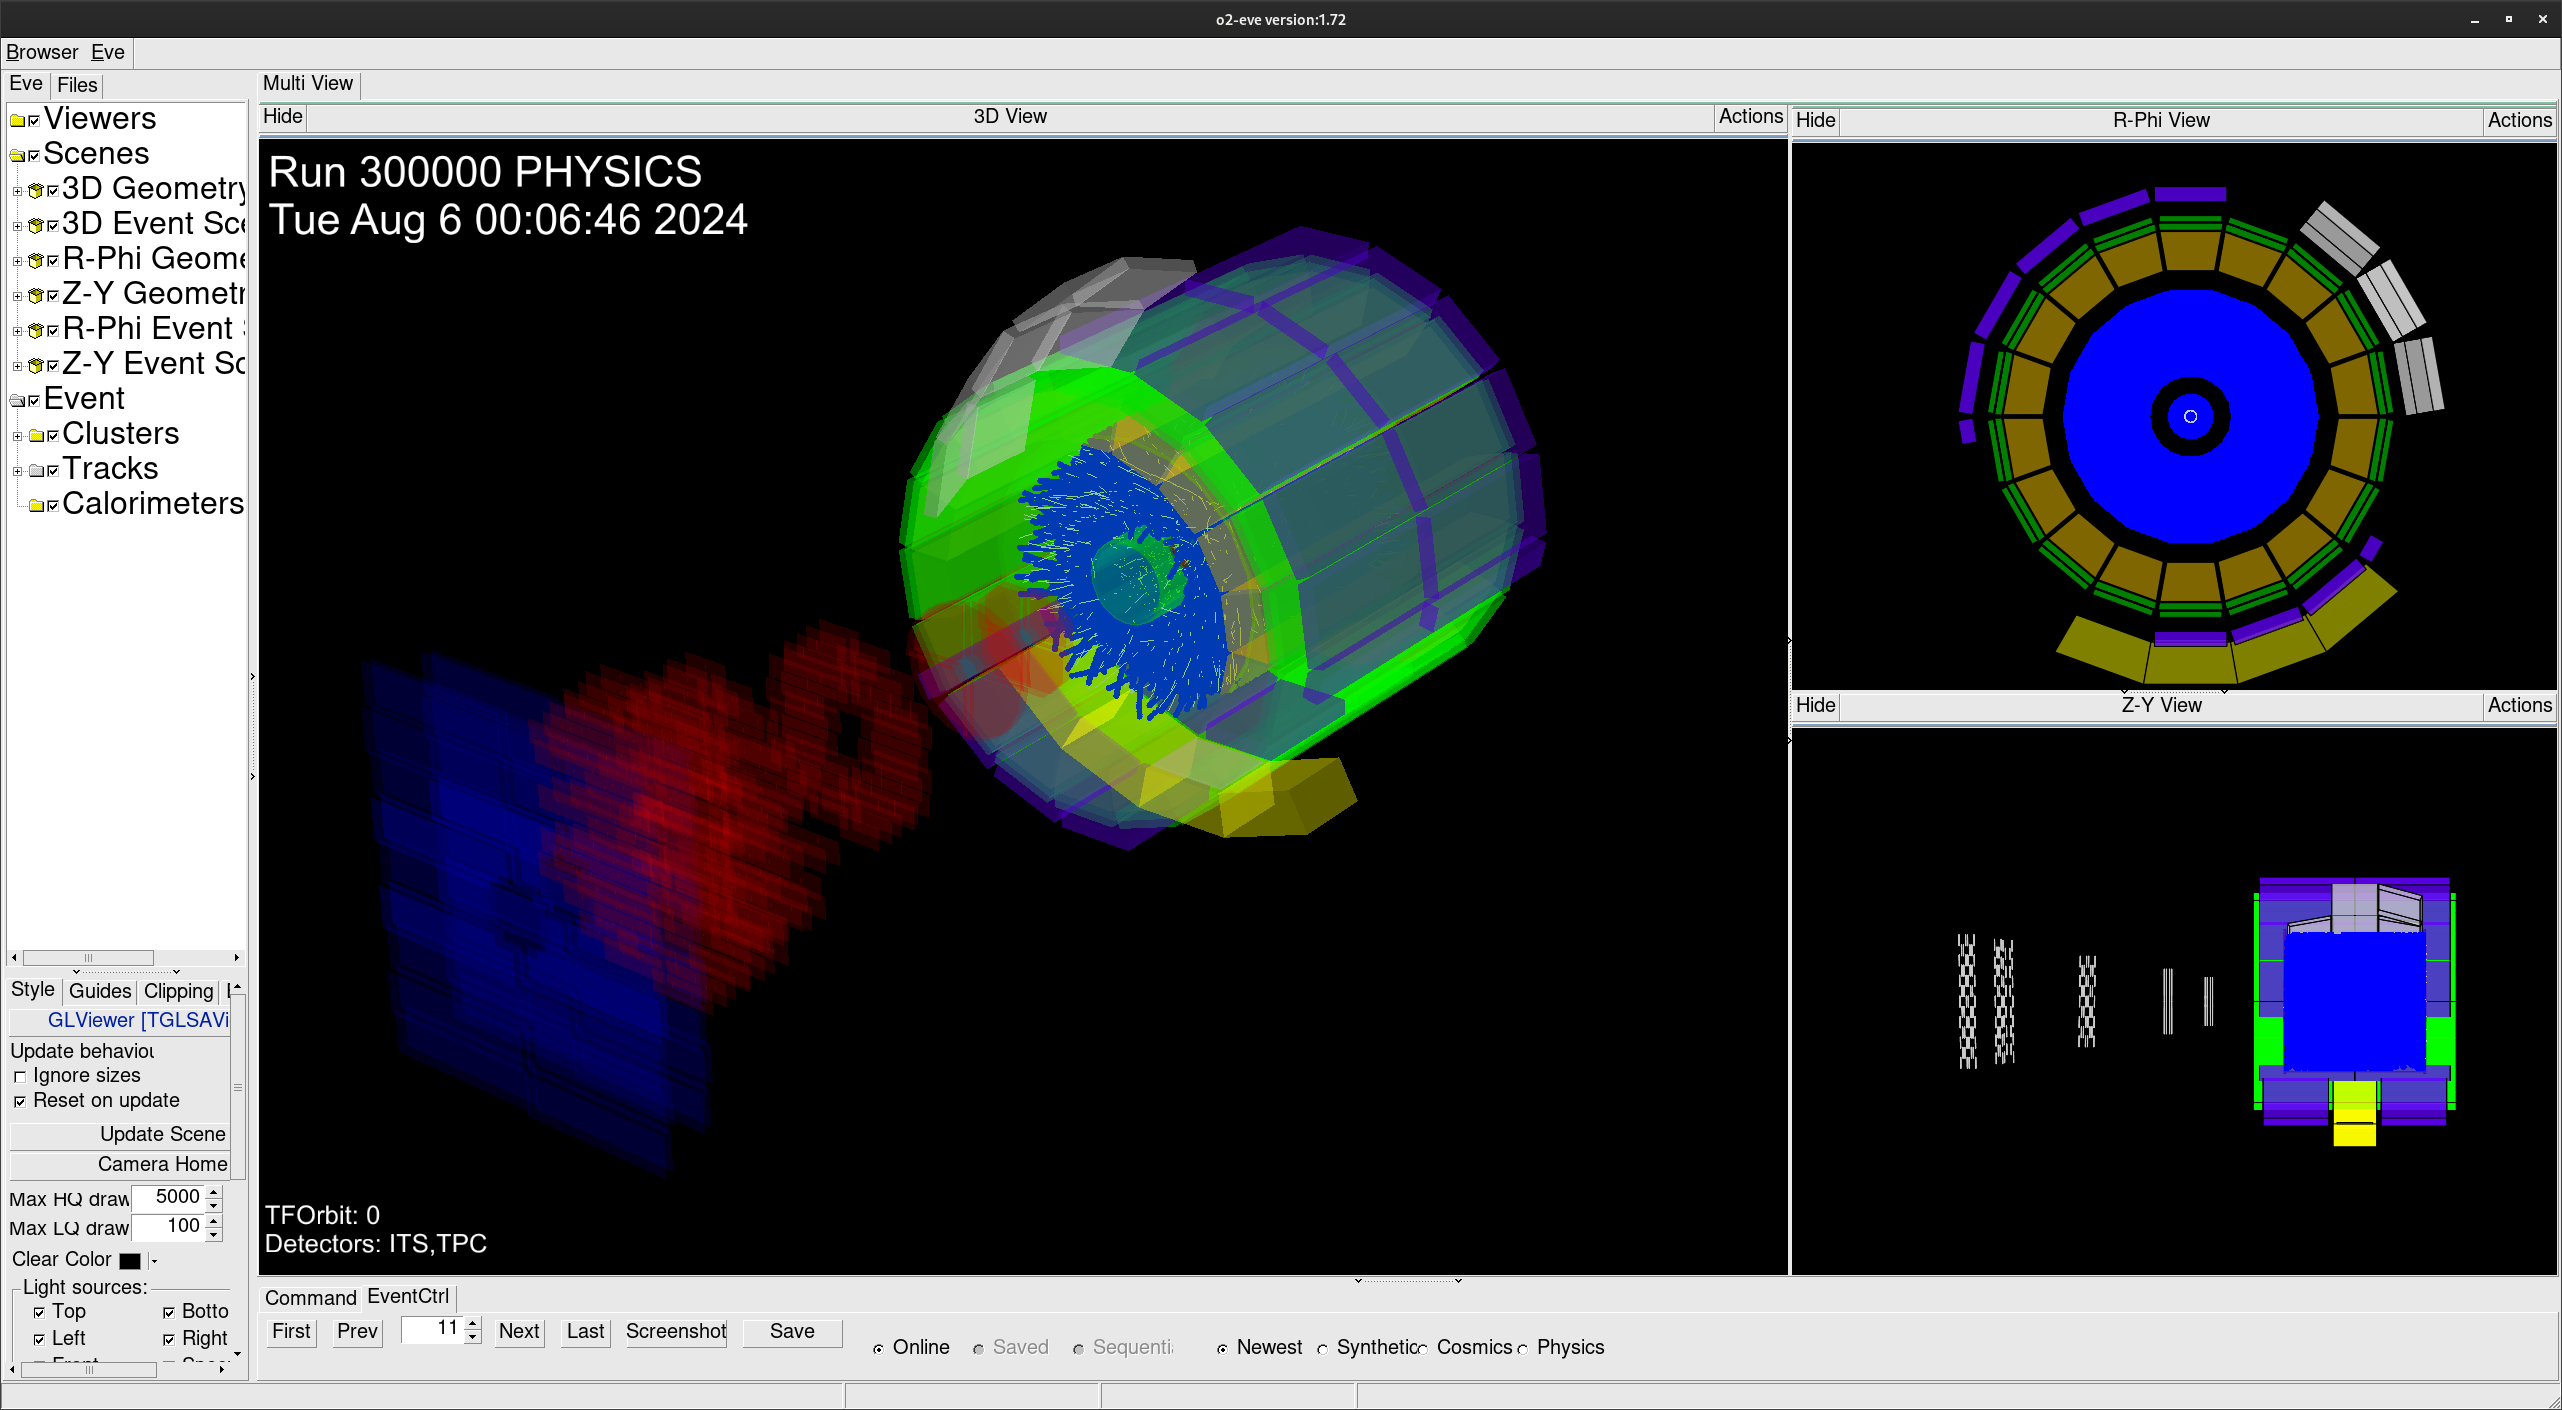Click the Z-Y Event Scene cube icon
Viewport: 2562px width, 1410px height.
pyautogui.click(x=36, y=366)
